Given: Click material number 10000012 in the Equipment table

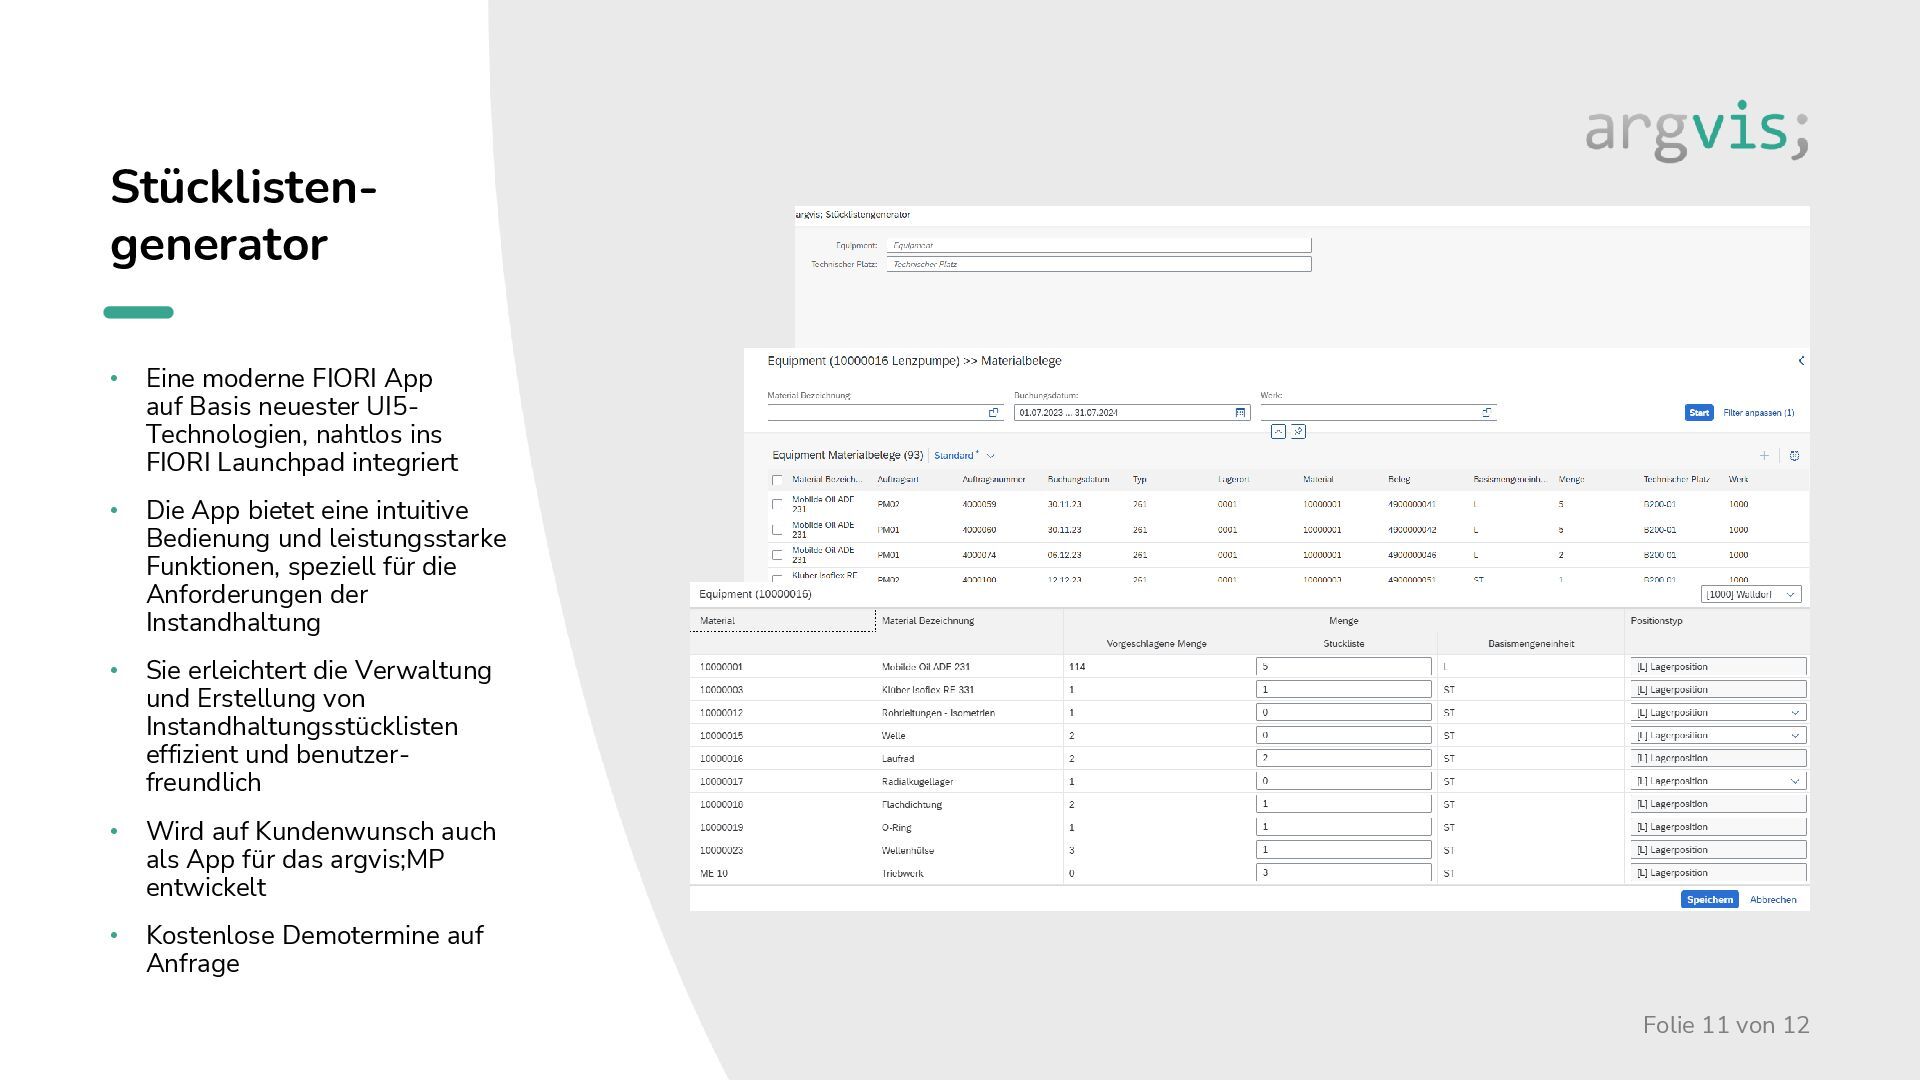Looking at the screenshot, I should [x=721, y=713].
